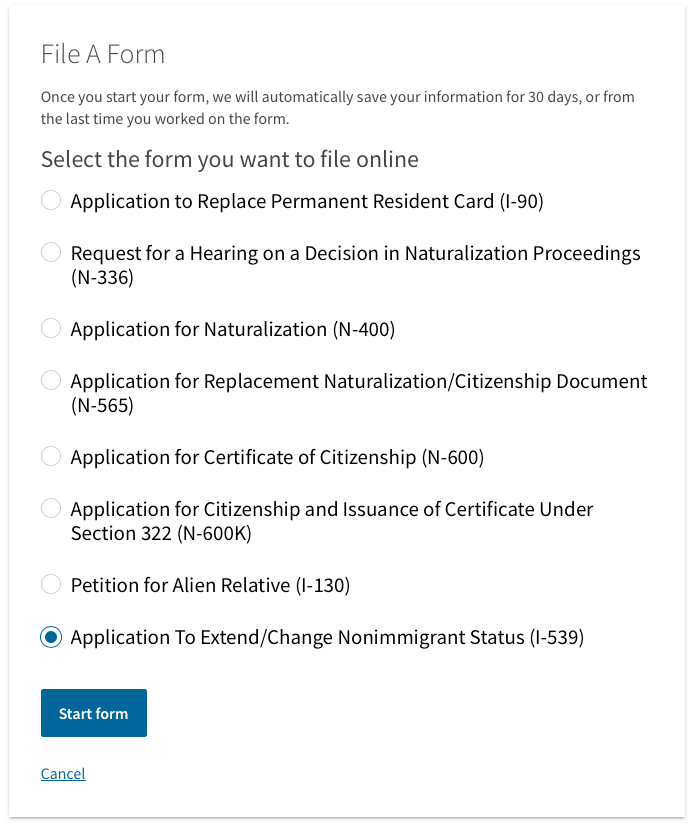Click the 'Select the form you want to file online' heading
The height and width of the screenshot is (828, 698).
(x=230, y=159)
